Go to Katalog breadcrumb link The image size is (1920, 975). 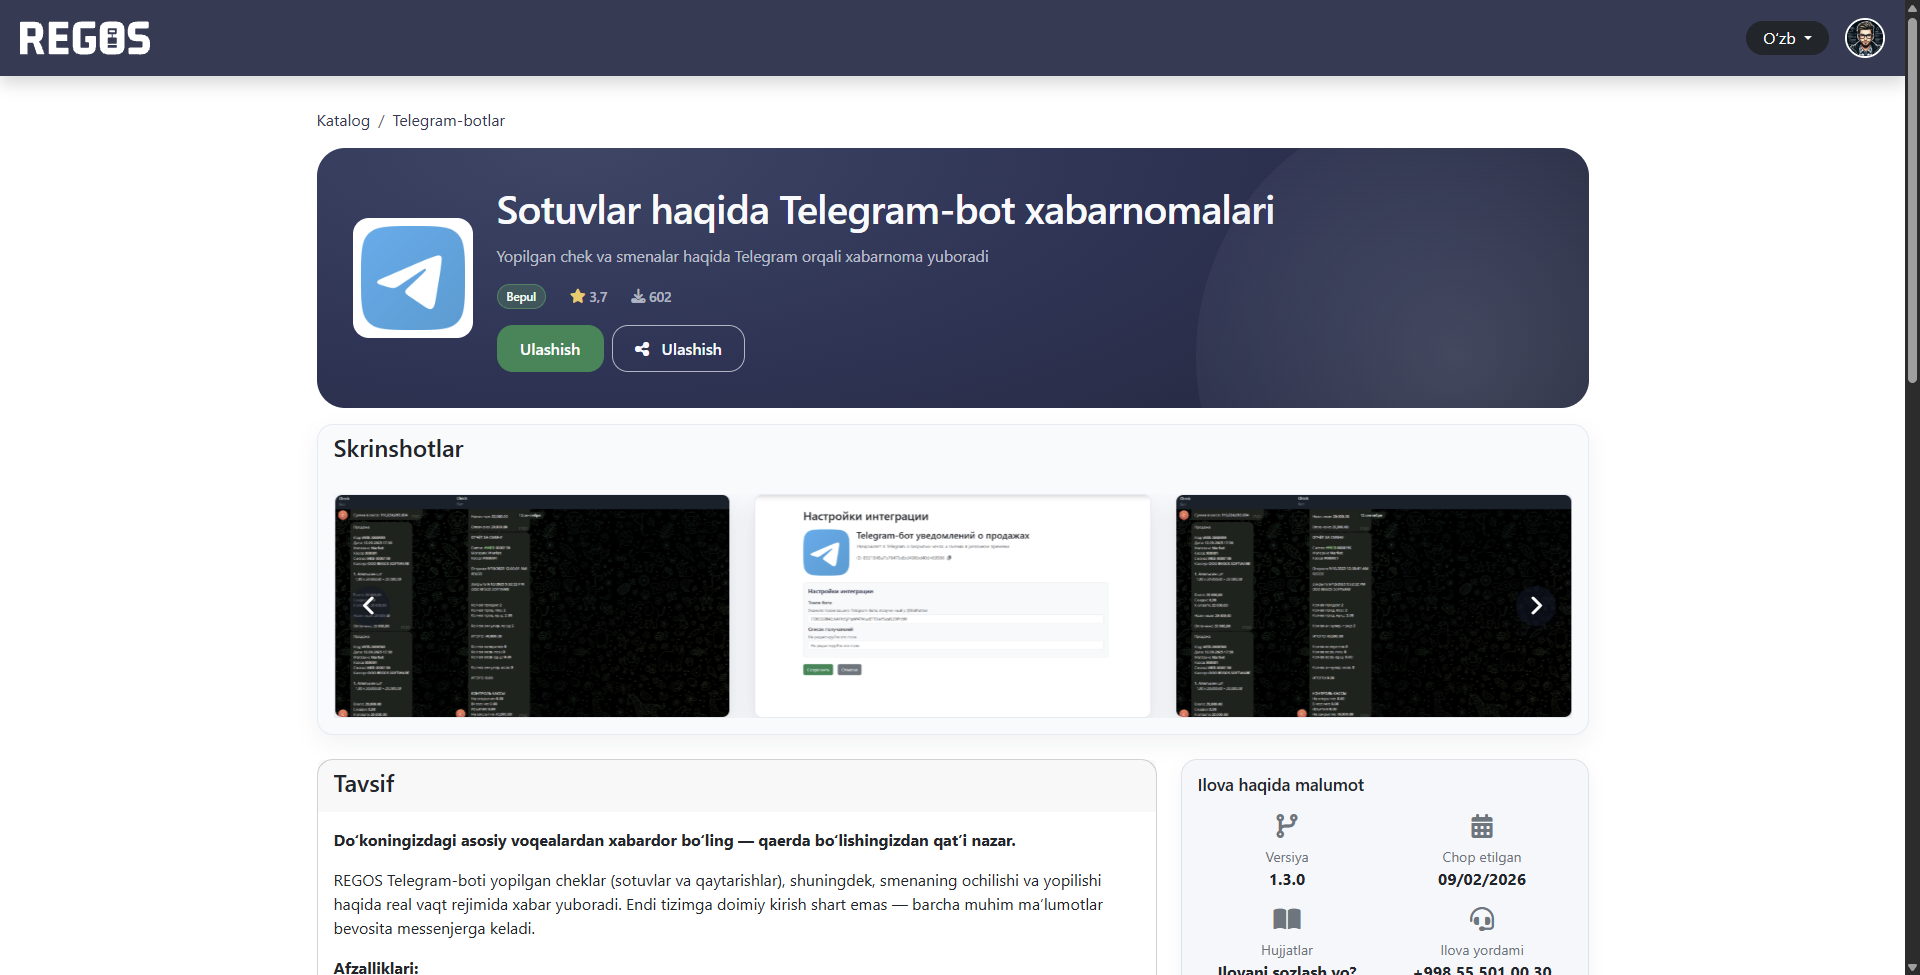pos(343,121)
